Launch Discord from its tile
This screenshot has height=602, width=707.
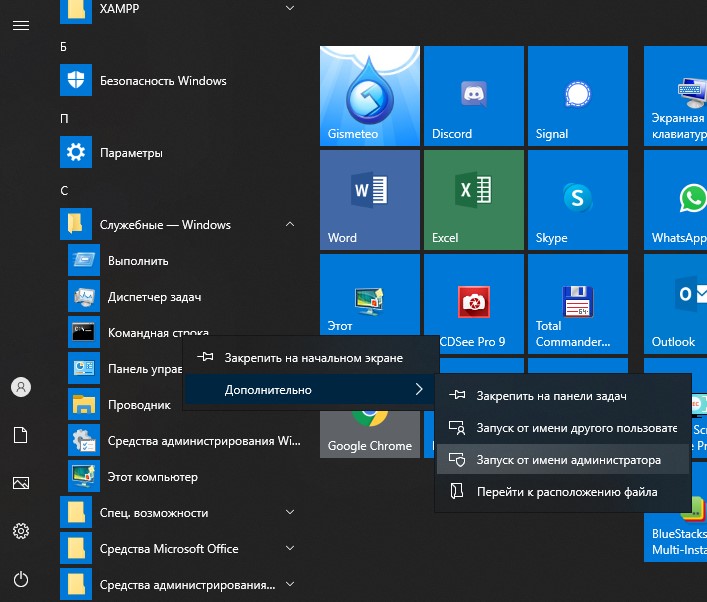pyautogui.click(x=474, y=96)
